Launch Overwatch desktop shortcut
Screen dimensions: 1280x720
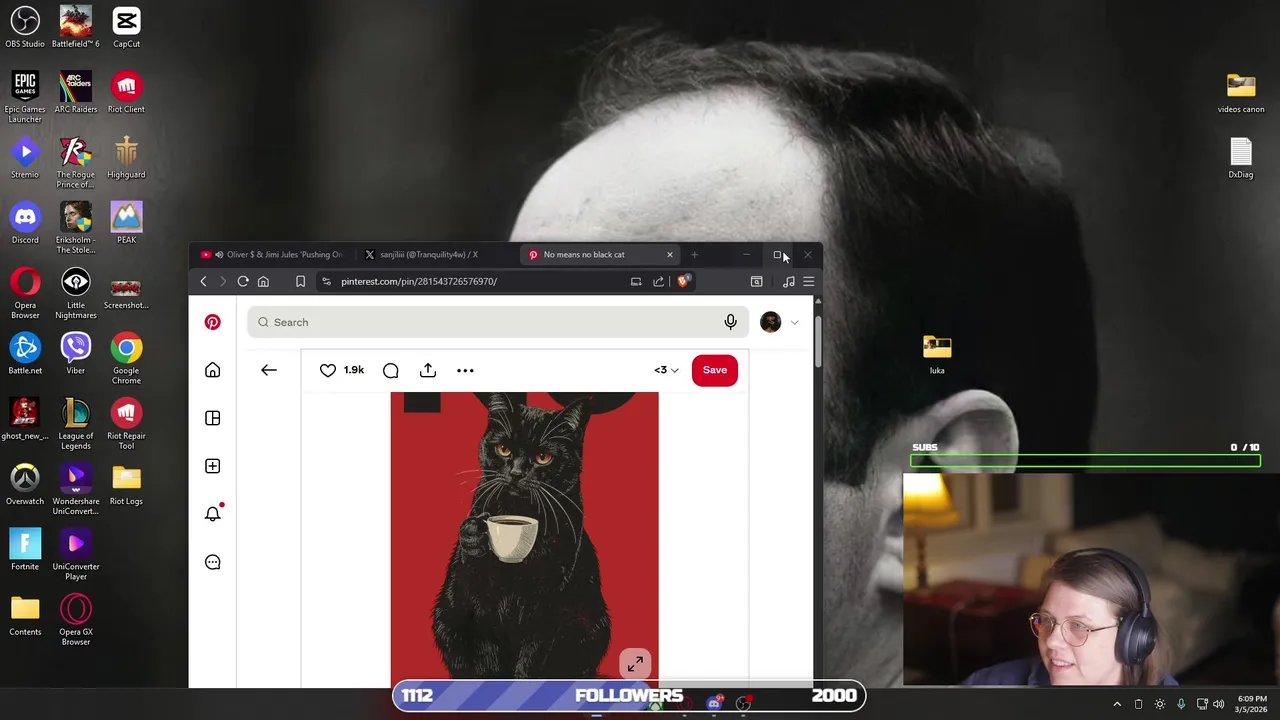tap(25, 484)
